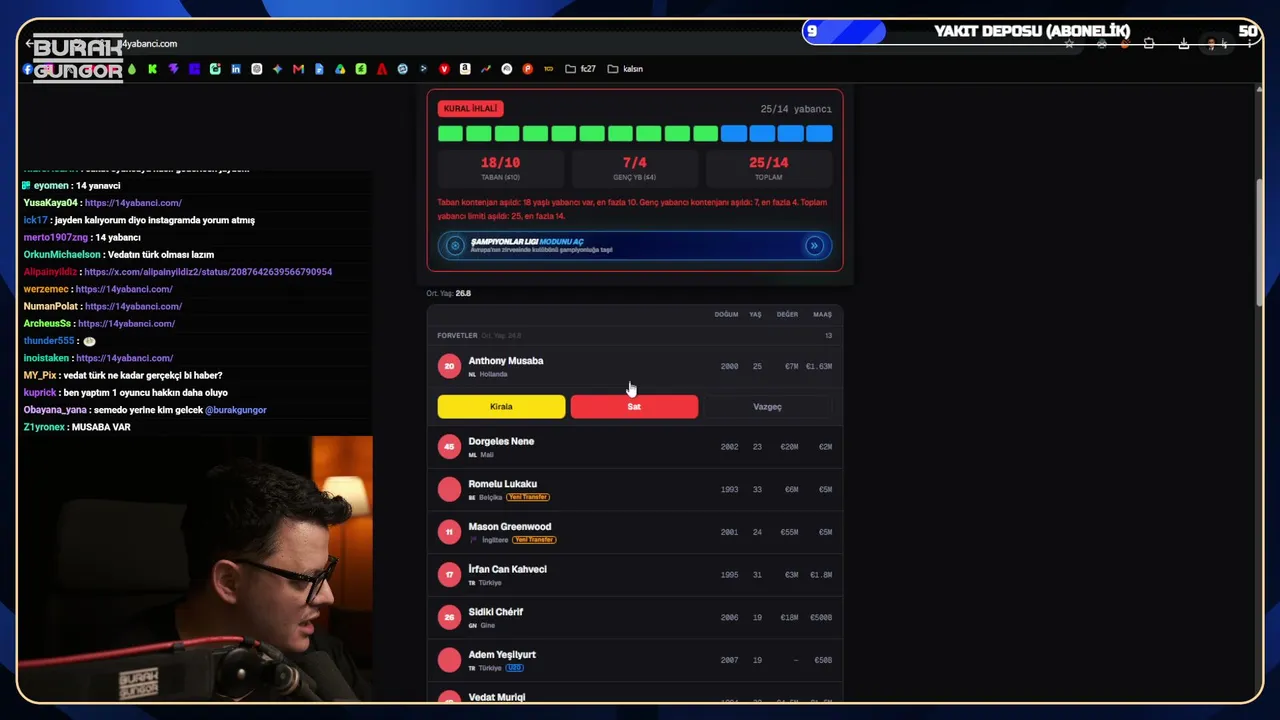Click İrfan Can Kahveci's number 17 badge
This screenshot has width=1280, height=720.
[449, 575]
